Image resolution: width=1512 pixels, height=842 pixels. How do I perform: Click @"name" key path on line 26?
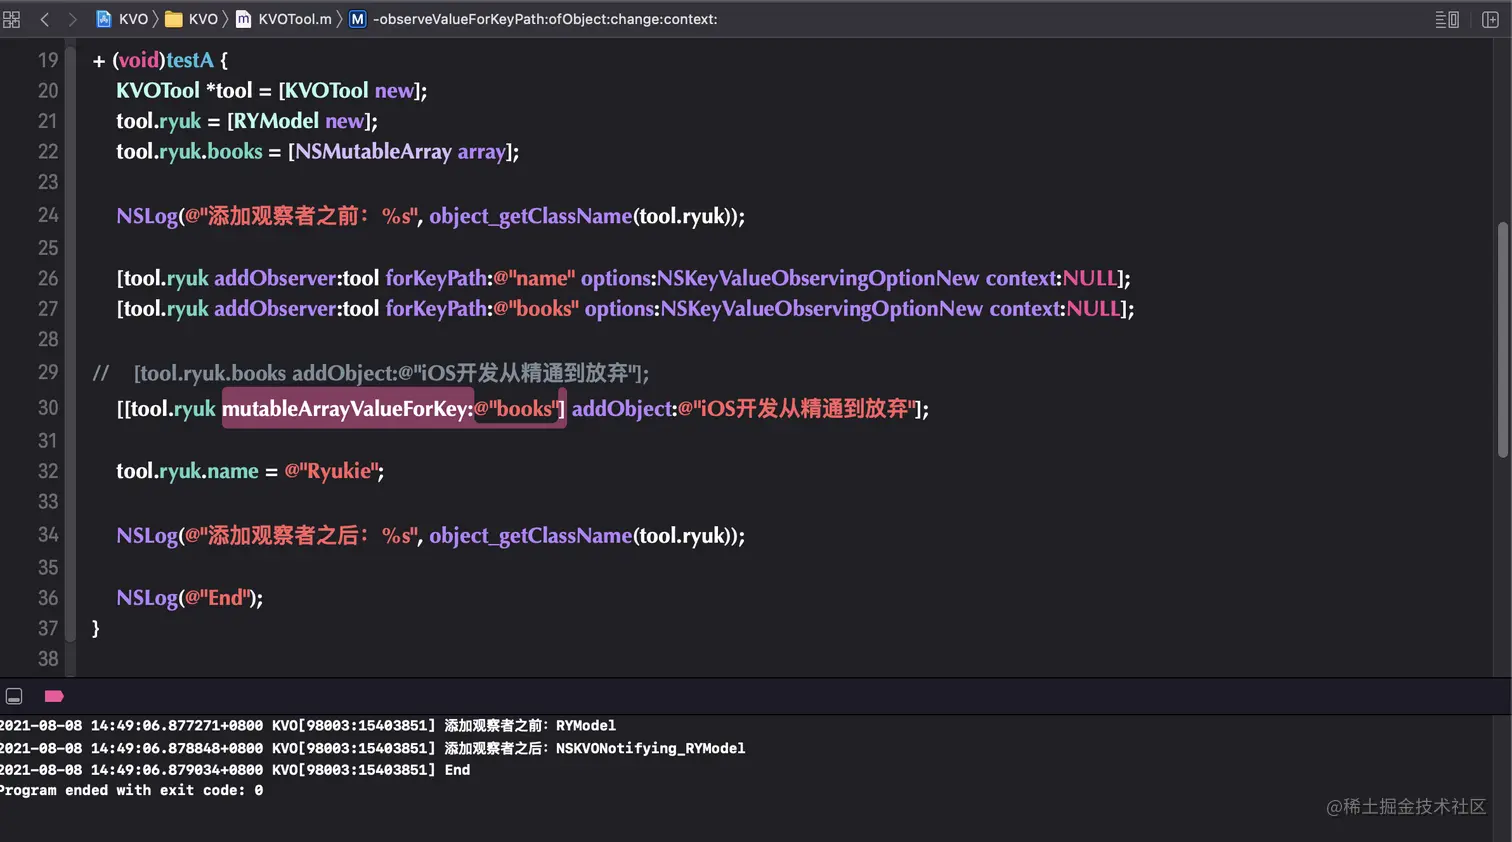[x=534, y=278]
